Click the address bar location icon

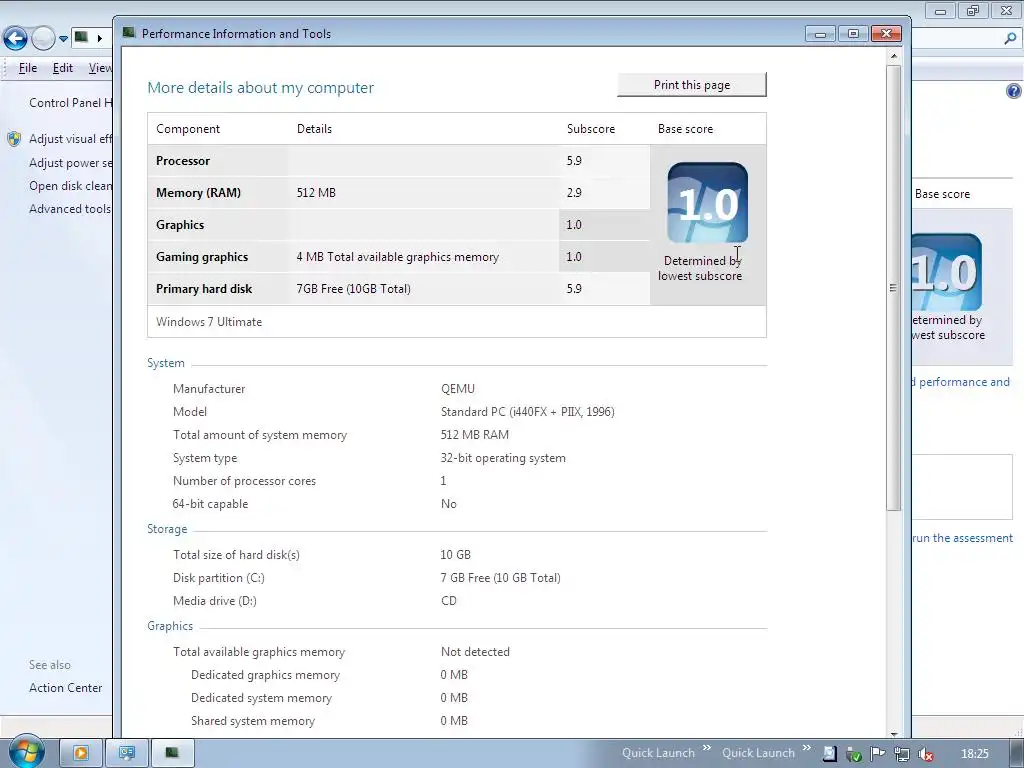[82, 37]
